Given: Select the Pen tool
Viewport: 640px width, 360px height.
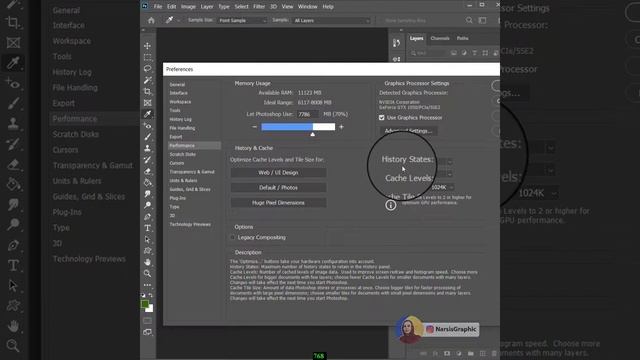Looking at the screenshot, I should (147, 217).
